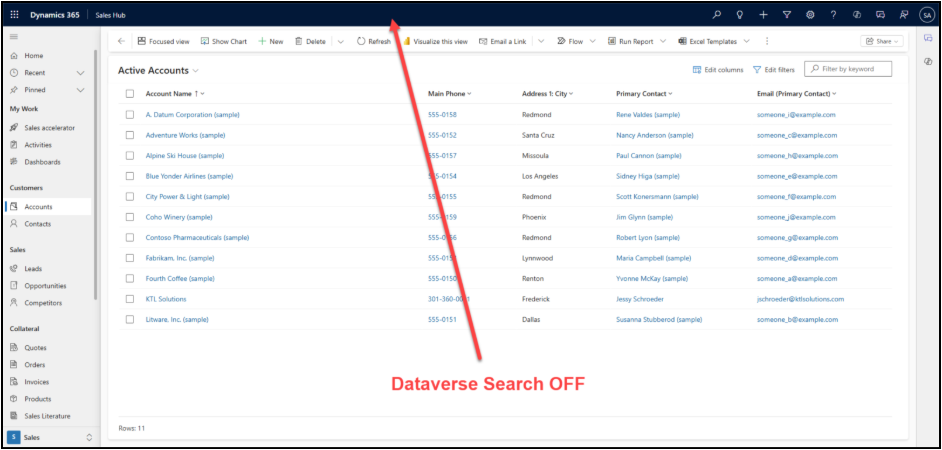Image resolution: width=942 pixels, height=450 pixels.
Task: Click the help question mark icon
Action: tap(833, 14)
